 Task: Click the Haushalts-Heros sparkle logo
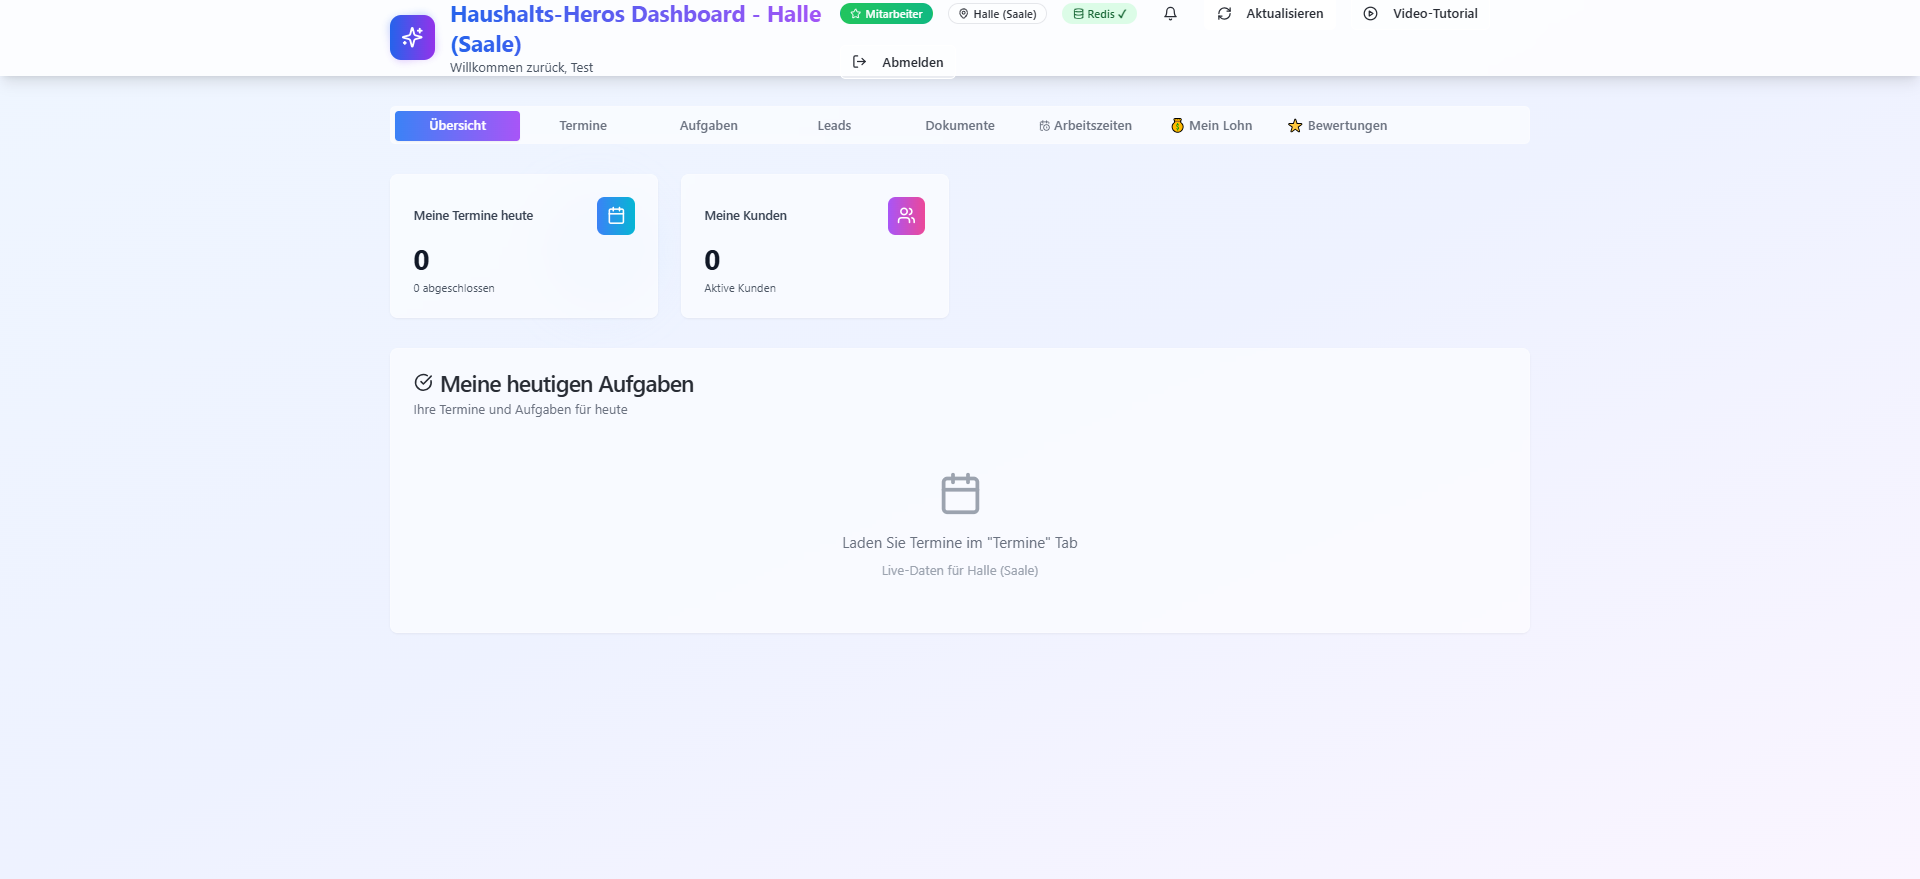[412, 38]
